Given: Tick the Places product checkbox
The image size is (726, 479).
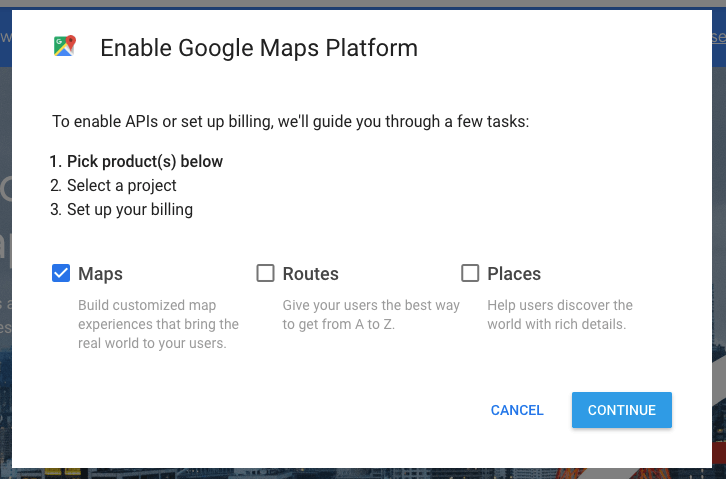Looking at the screenshot, I should 470,273.
